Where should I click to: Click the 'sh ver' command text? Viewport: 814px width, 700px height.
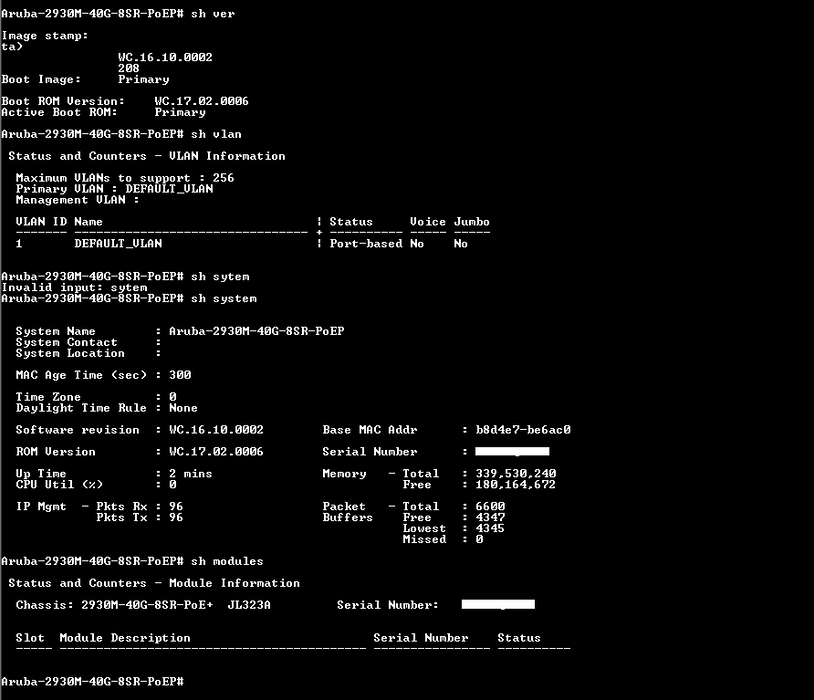(213, 14)
